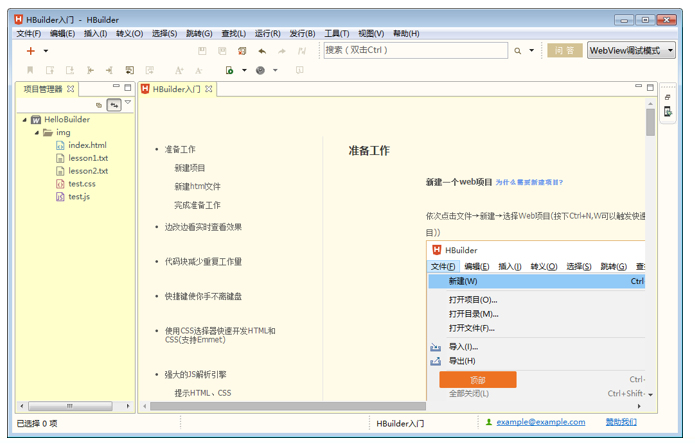
Task: Click the green run toolbar icon
Action: (x=229, y=70)
